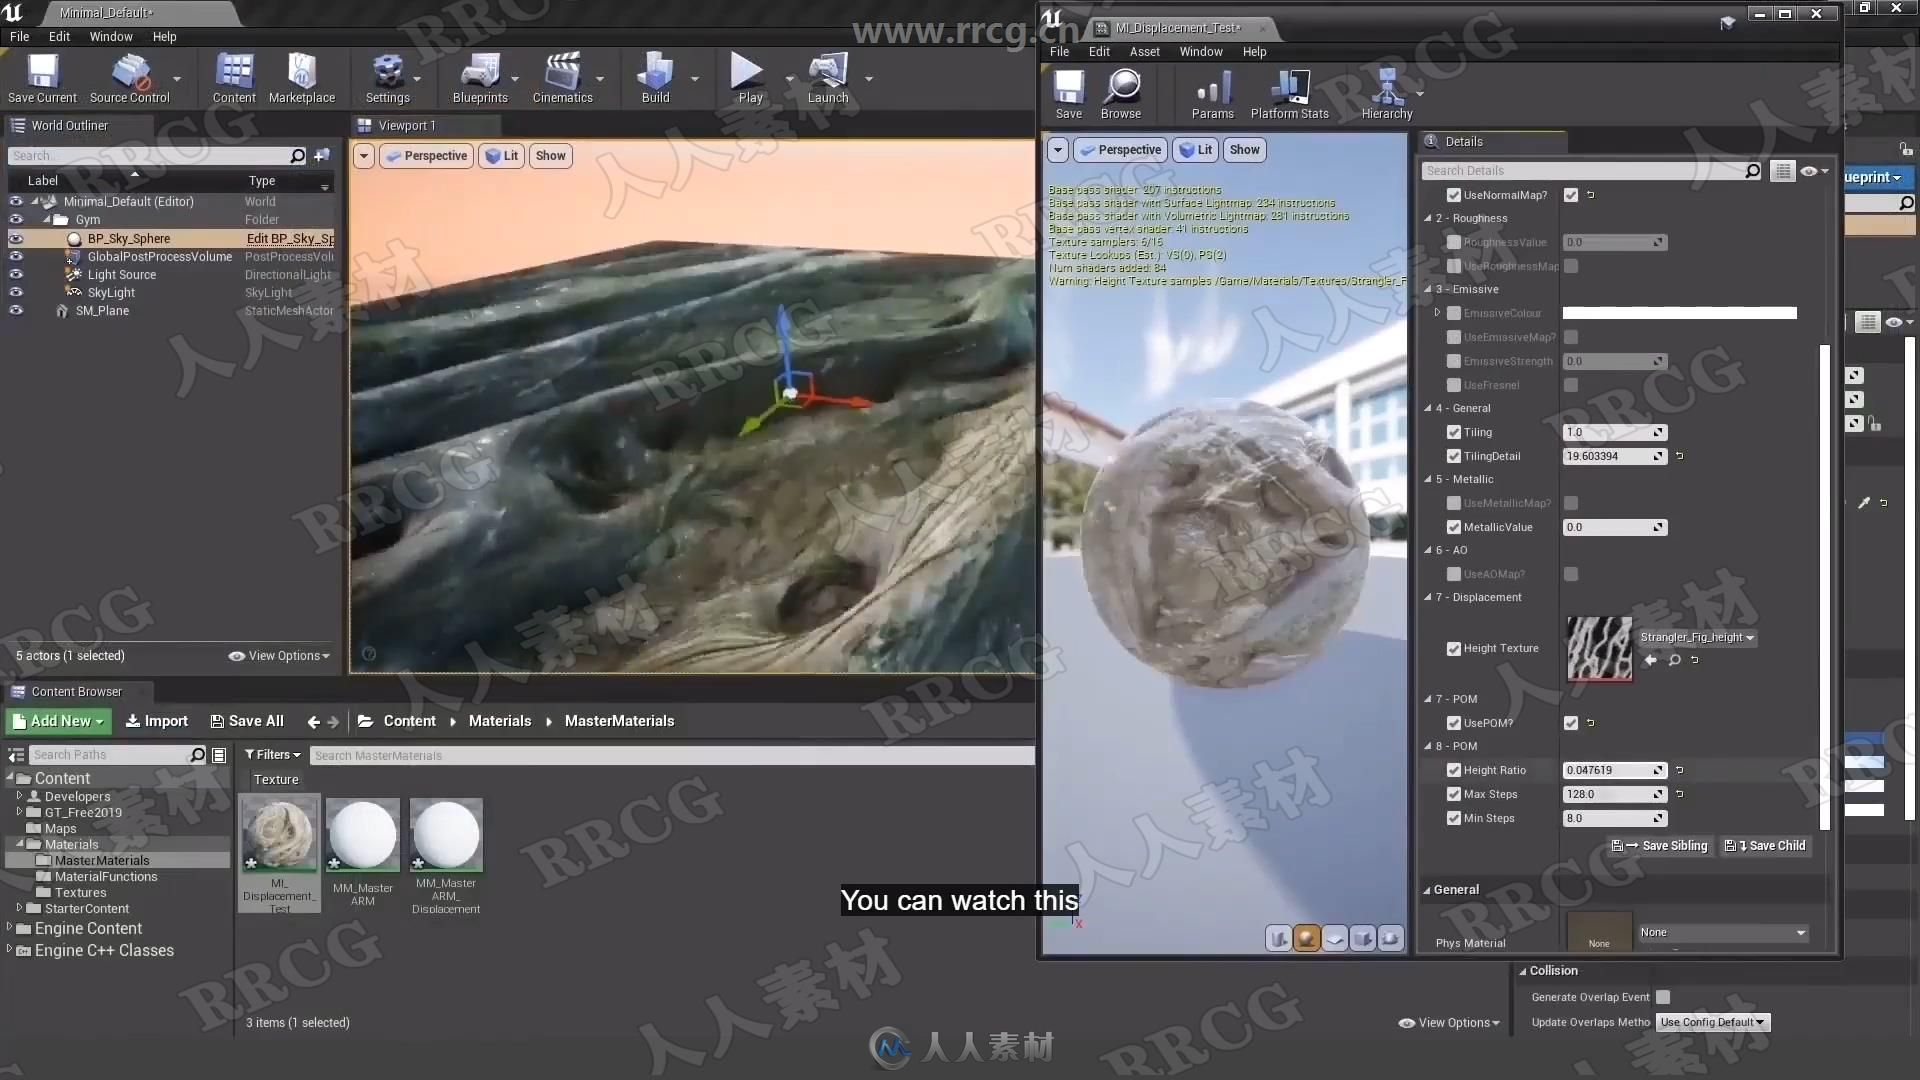This screenshot has height=1080, width=1920.
Task: Toggle UsePOM? value checkbox
Action: (x=1571, y=723)
